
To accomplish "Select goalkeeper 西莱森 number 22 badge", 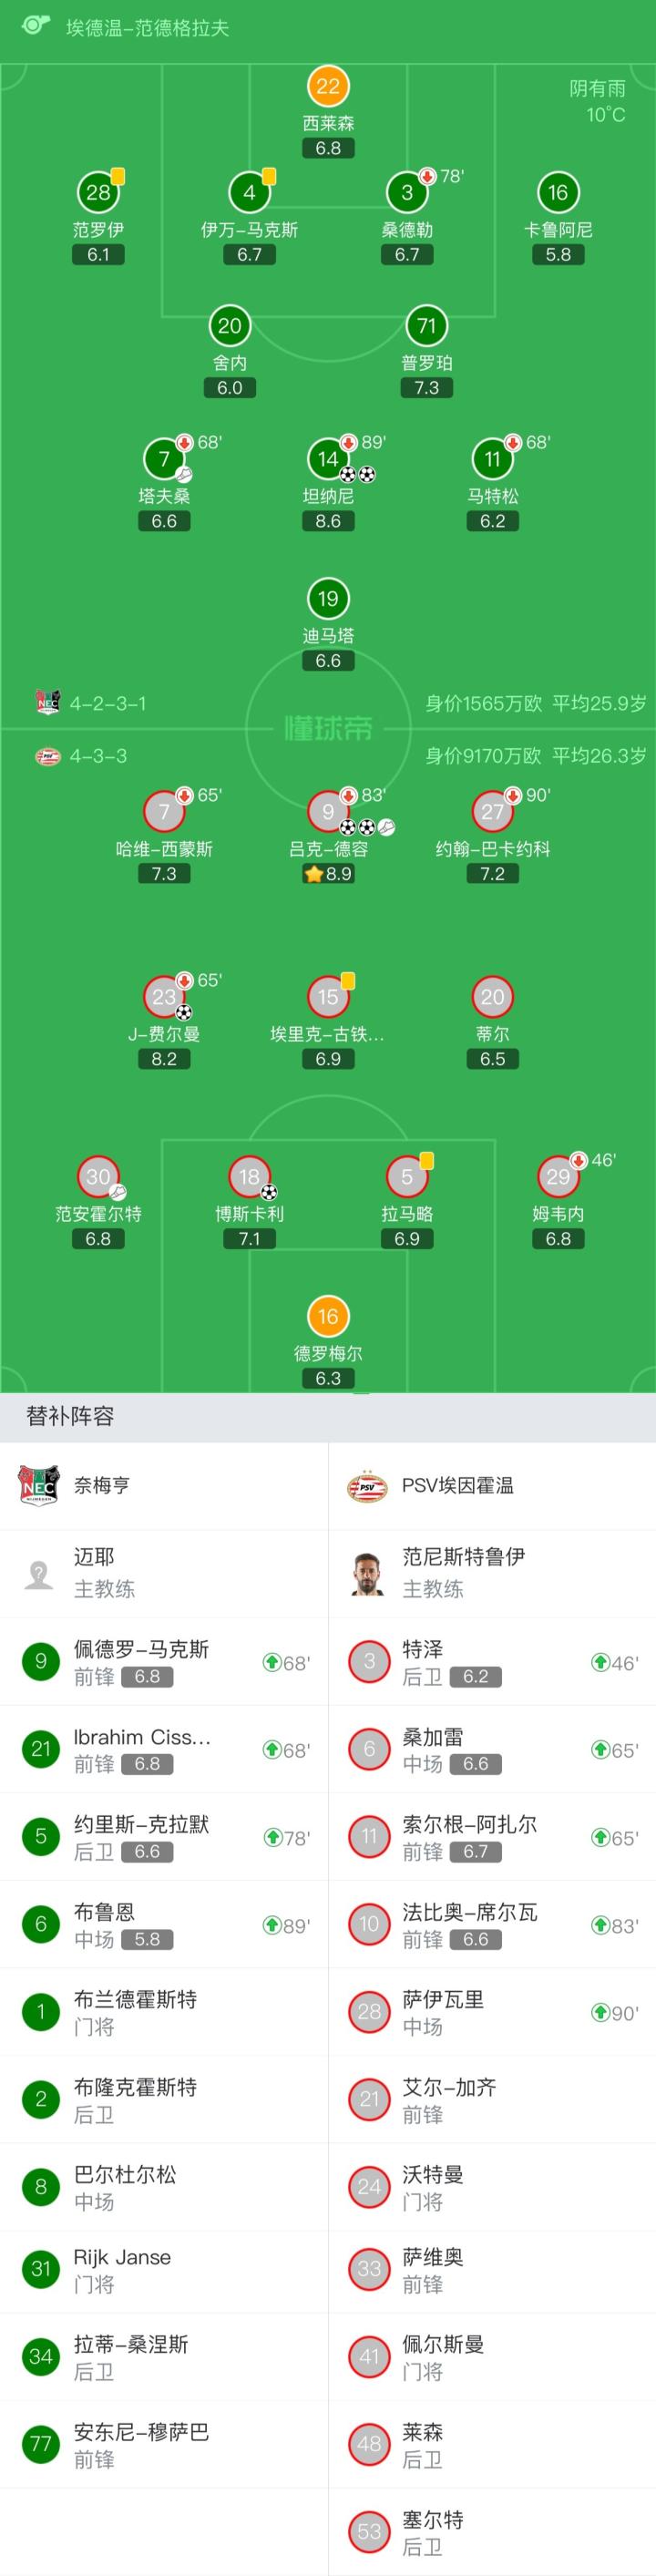I will (328, 86).
